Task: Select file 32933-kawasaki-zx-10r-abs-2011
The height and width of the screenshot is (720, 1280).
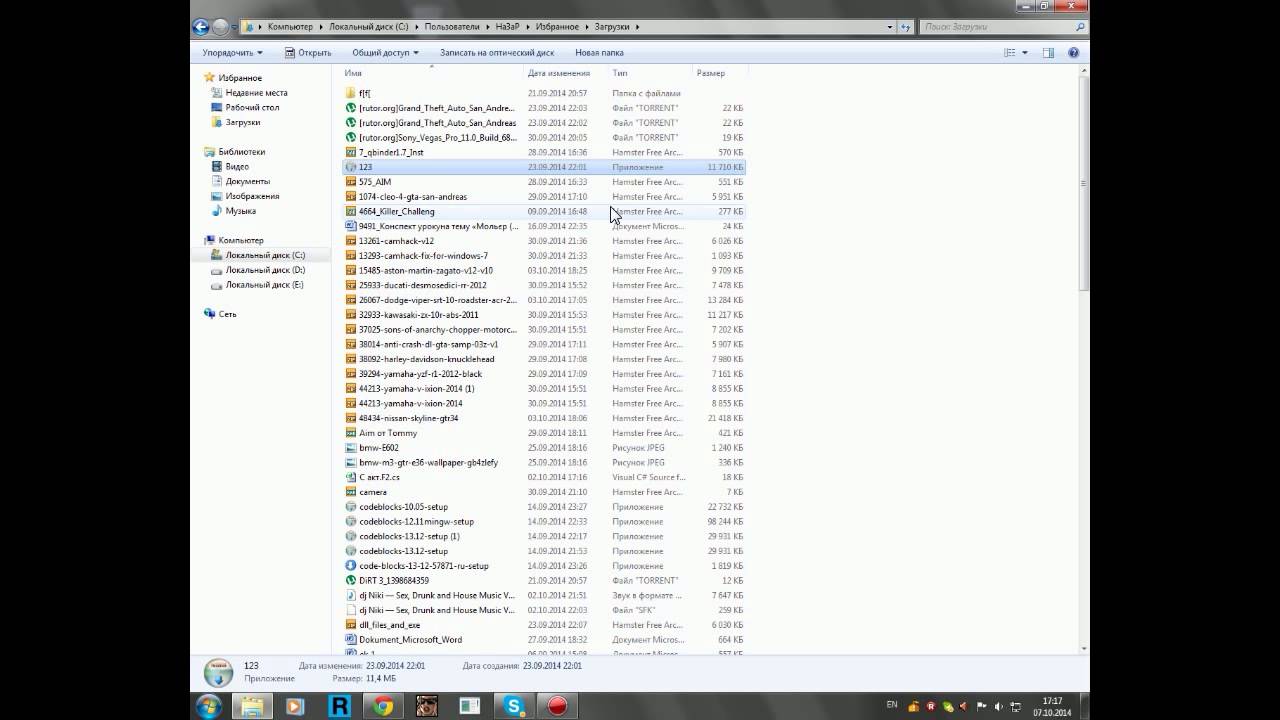Action: (x=418, y=315)
